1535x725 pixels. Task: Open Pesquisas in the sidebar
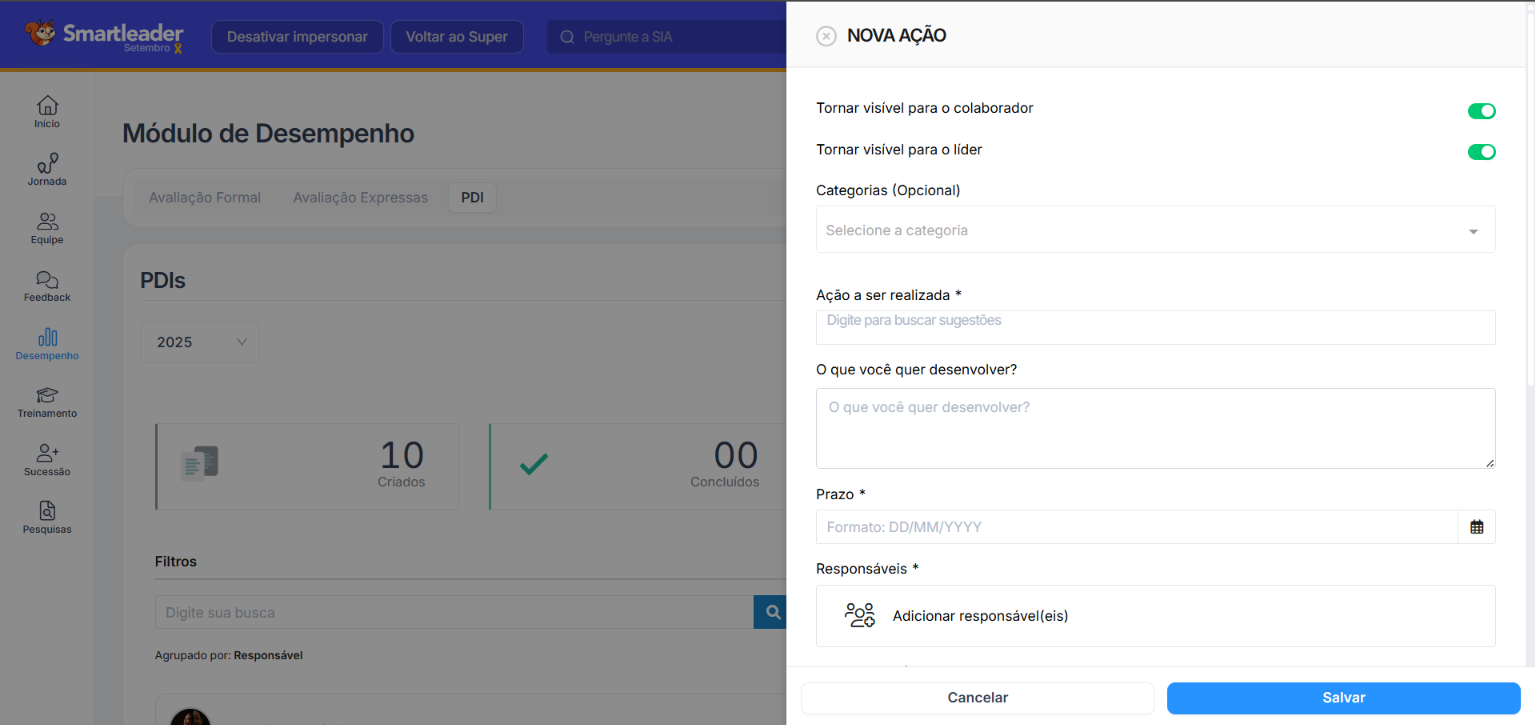47,517
